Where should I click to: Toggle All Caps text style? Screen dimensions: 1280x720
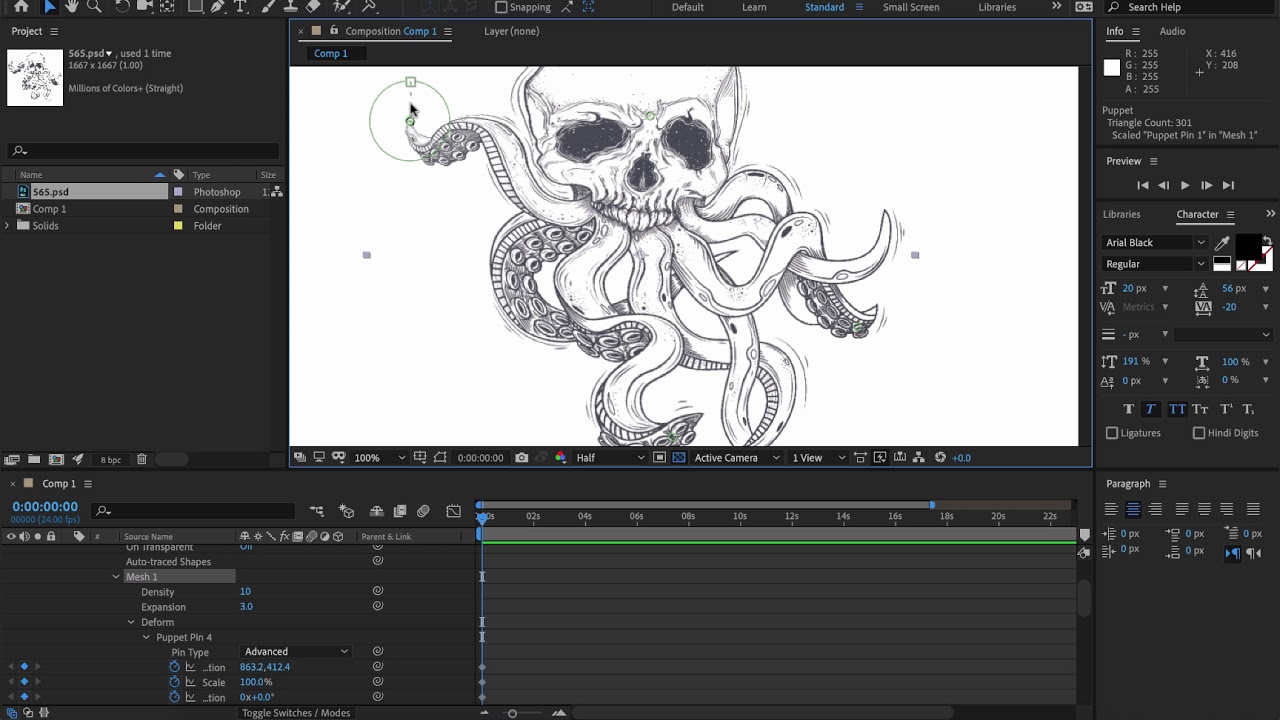pyautogui.click(x=1177, y=409)
